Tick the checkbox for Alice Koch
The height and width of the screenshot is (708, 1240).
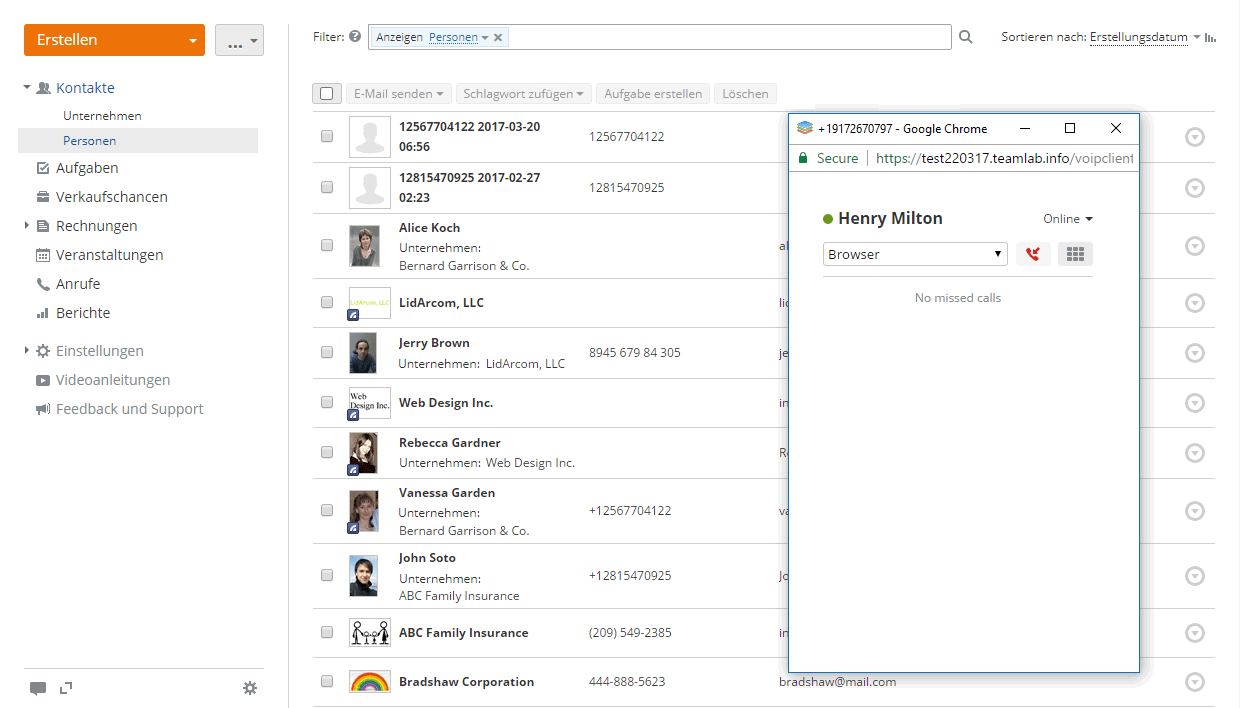tap(327, 244)
